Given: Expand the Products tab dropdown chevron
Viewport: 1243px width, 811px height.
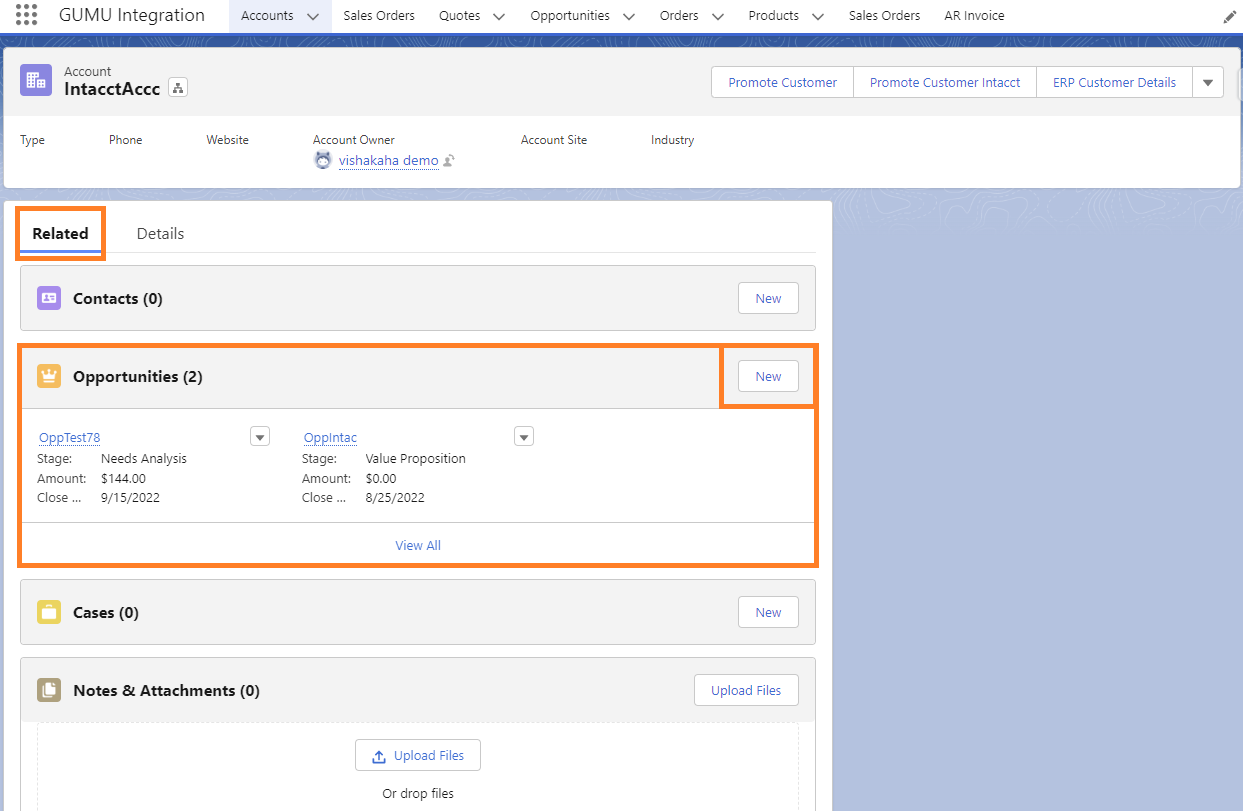Looking at the screenshot, I should point(817,17).
